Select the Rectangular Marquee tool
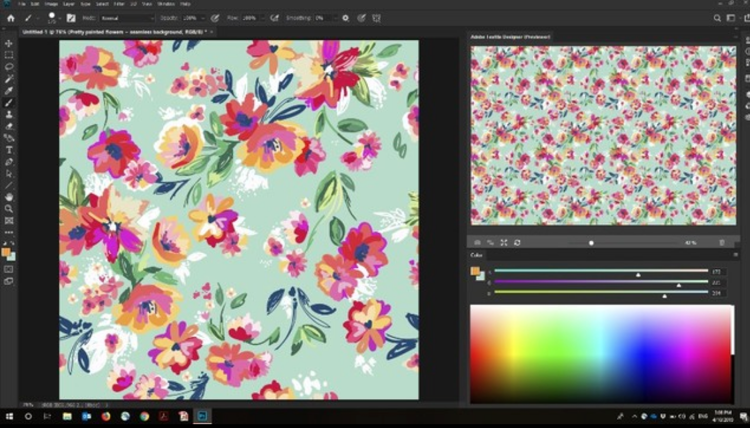The width and height of the screenshot is (750, 428). coord(9,55)
